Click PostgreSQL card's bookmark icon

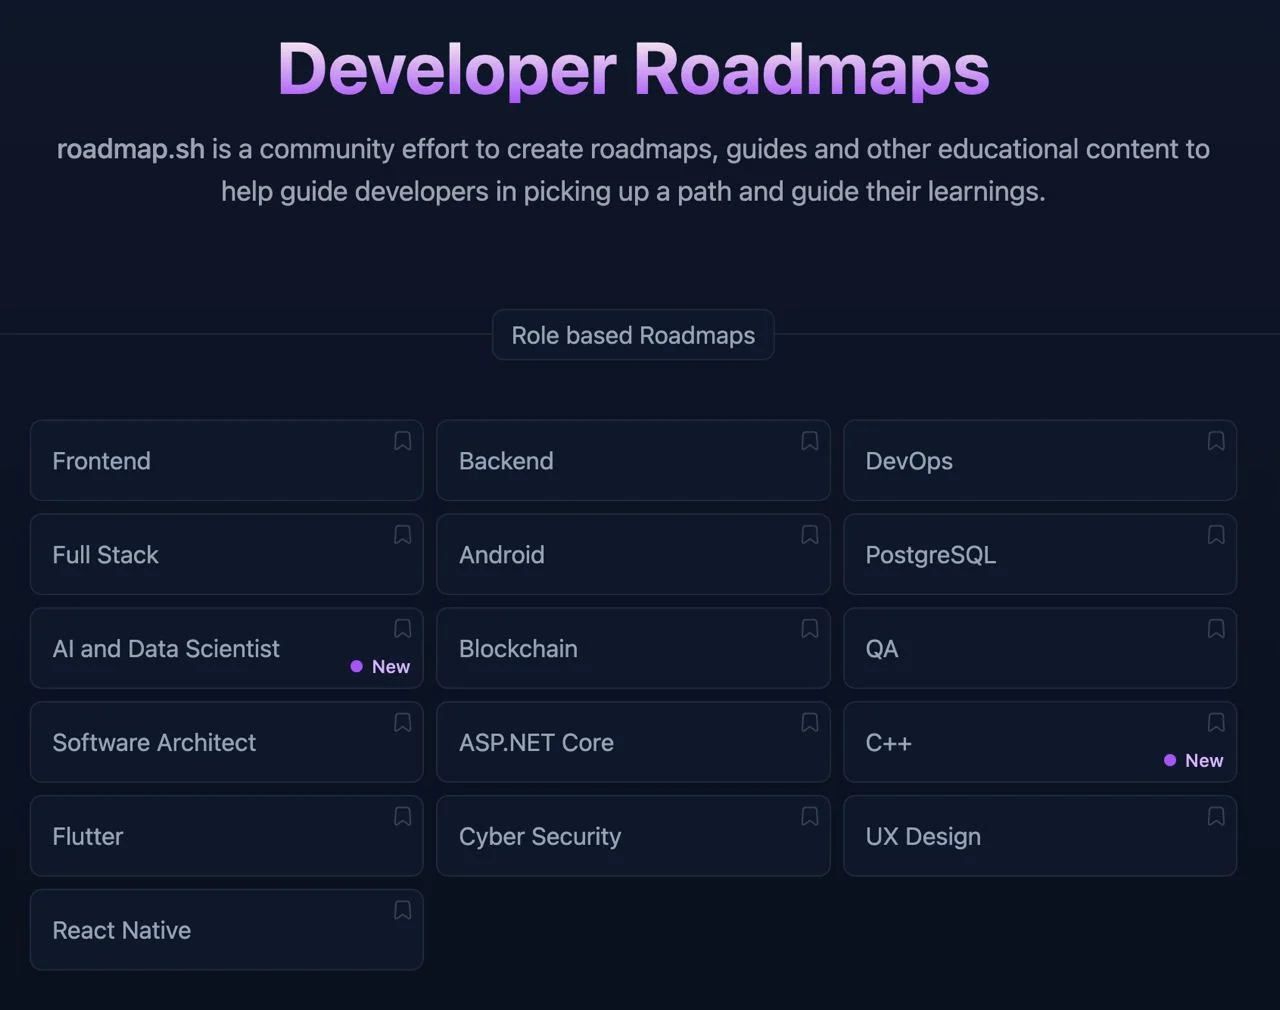click(x=1216, y=535)
